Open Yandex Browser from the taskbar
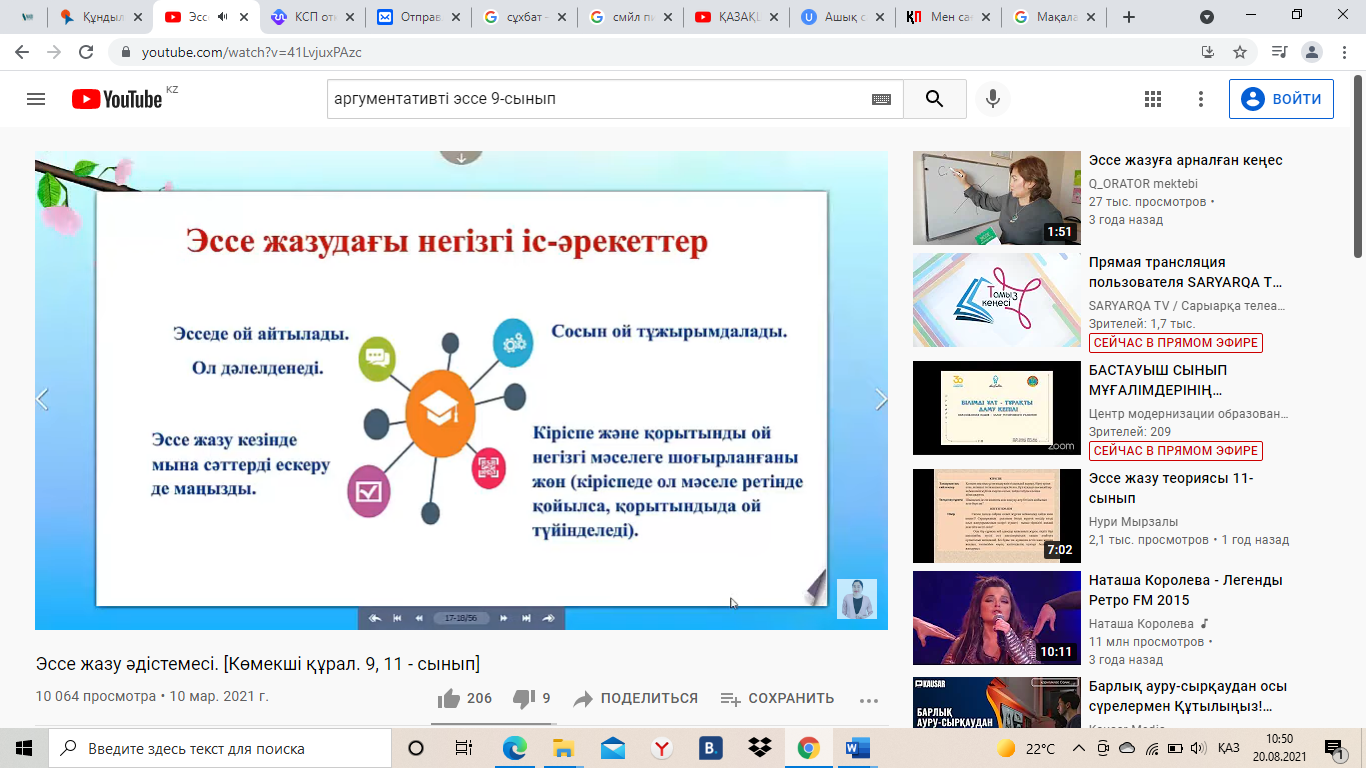This screenshot has width=1366, height=768. pyautogui.click(x=661, y=748)
